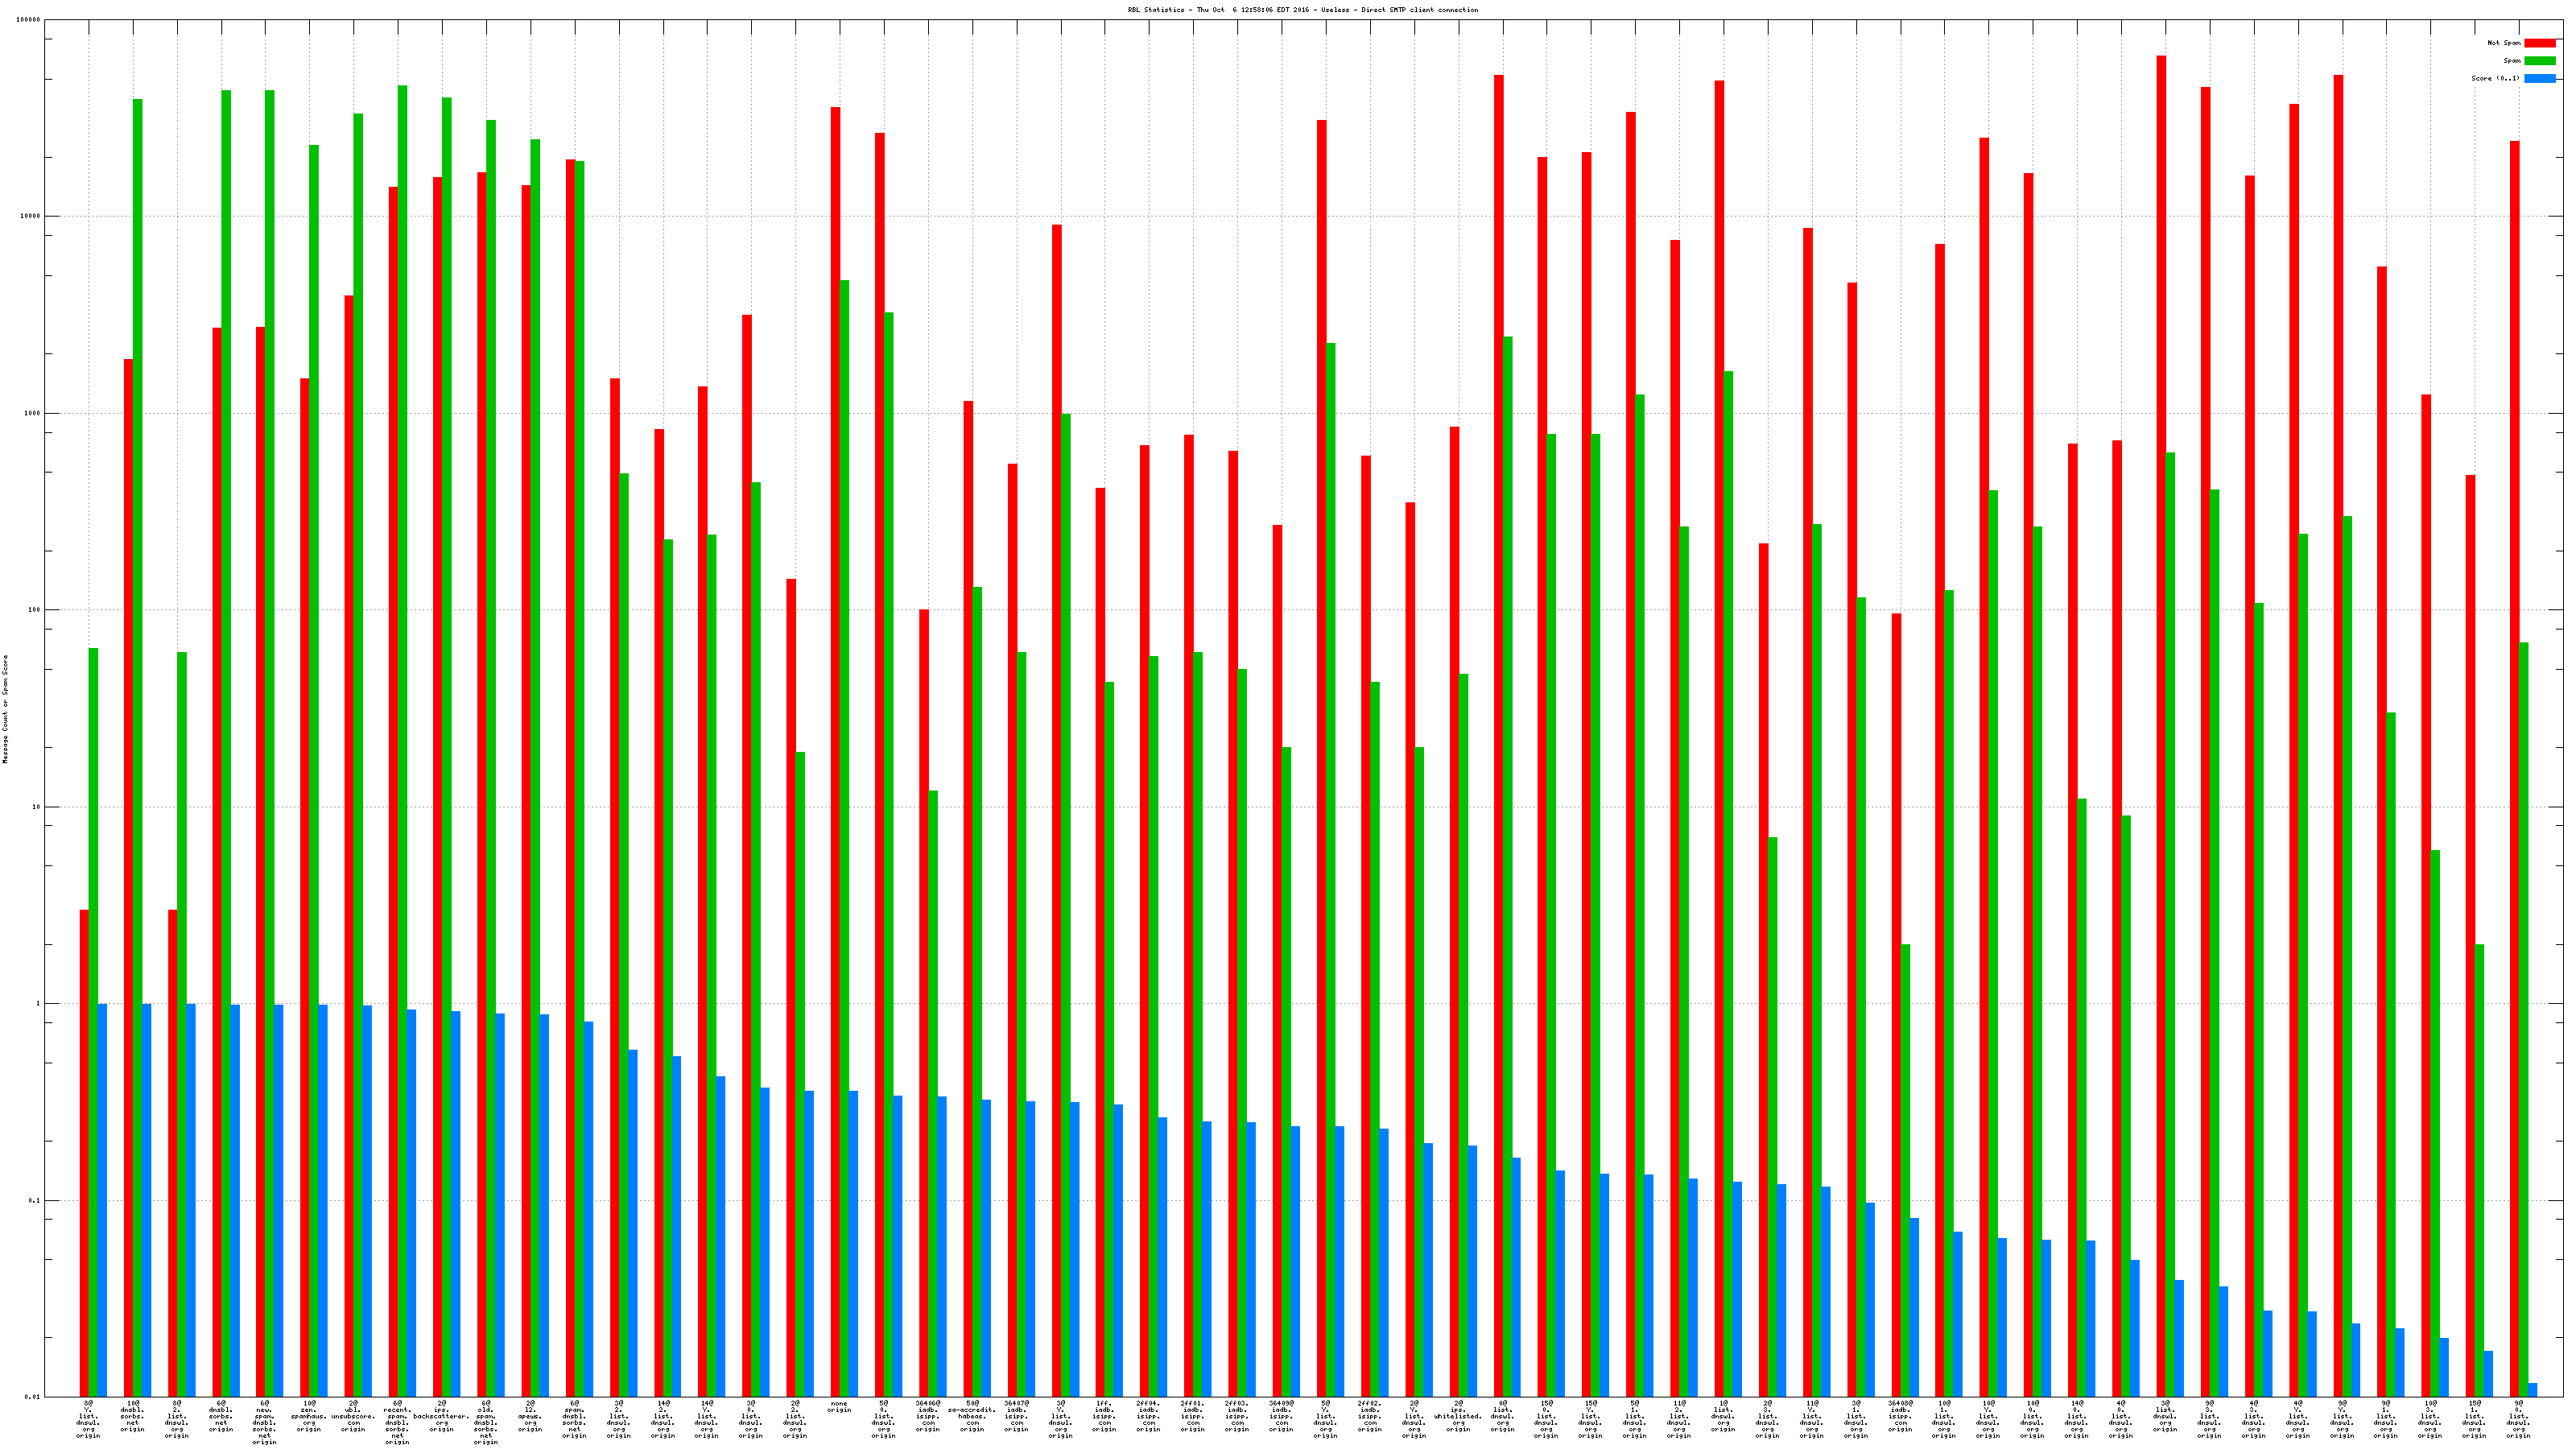The width and height of the screenshot is (2576, 1449).
Task: Click the RBL Statistics chart title
Action: [x=1302, y=10]
